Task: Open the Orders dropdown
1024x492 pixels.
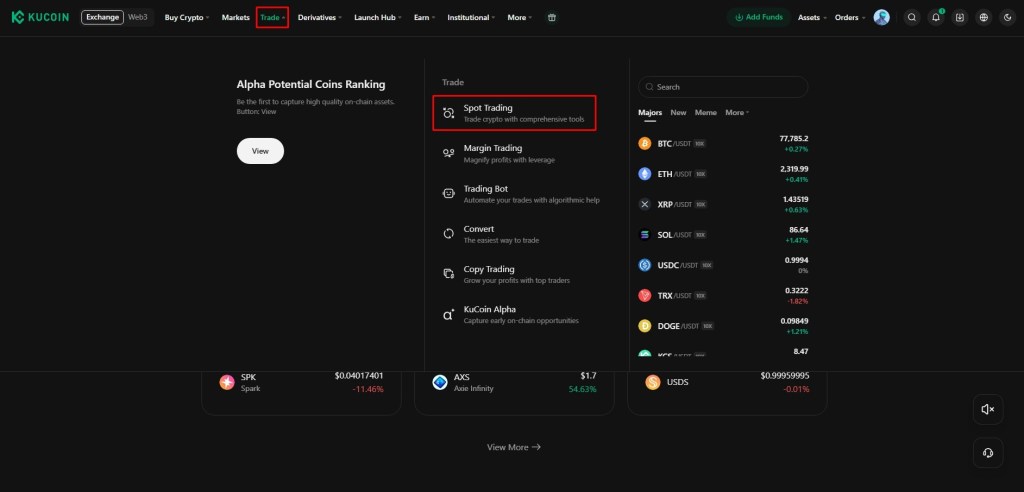Action: [x=850, y=18]
